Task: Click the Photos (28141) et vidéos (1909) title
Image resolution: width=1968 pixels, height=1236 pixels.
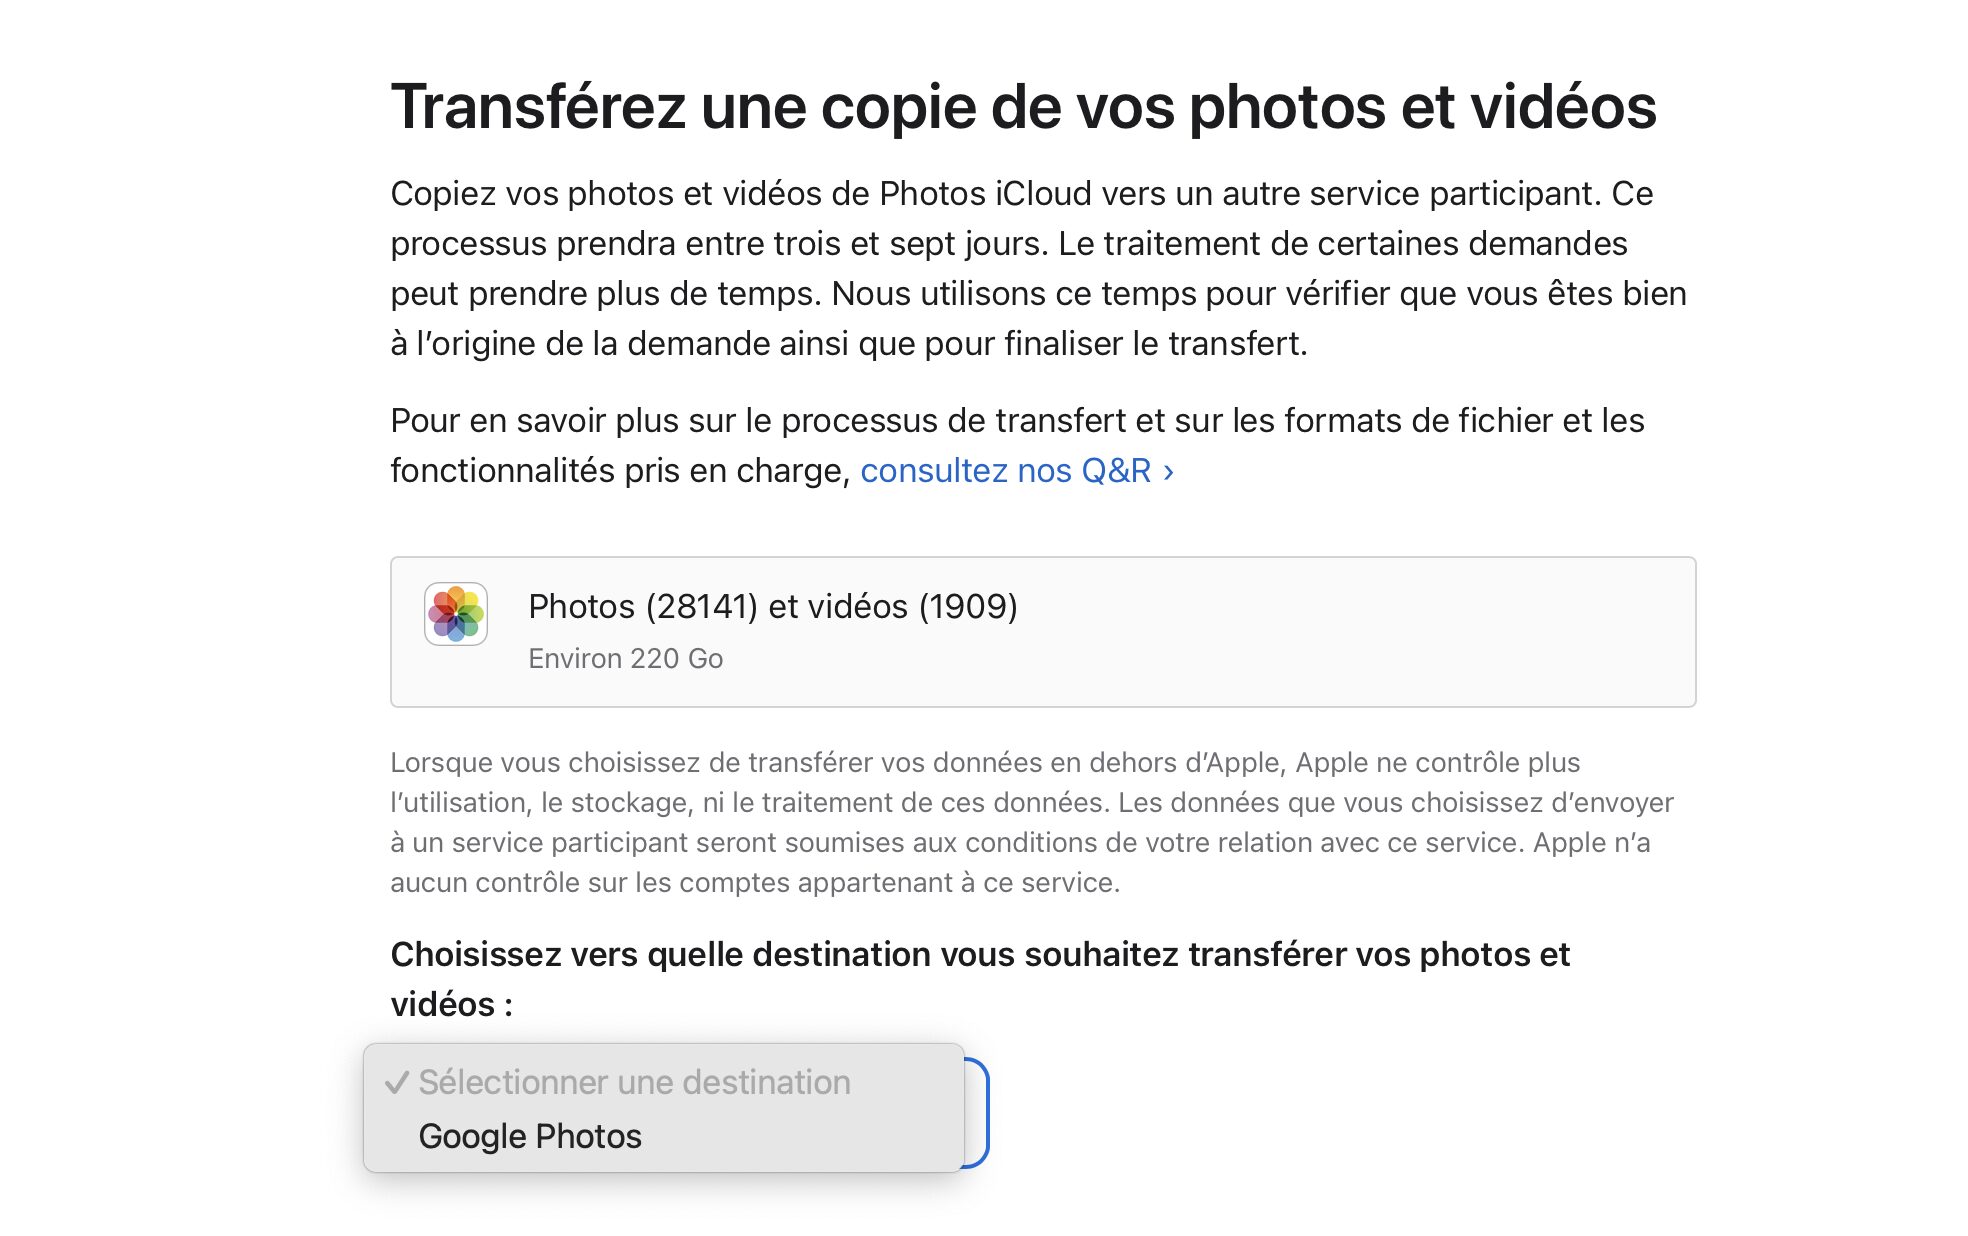Action: click(x=772, y=606)
